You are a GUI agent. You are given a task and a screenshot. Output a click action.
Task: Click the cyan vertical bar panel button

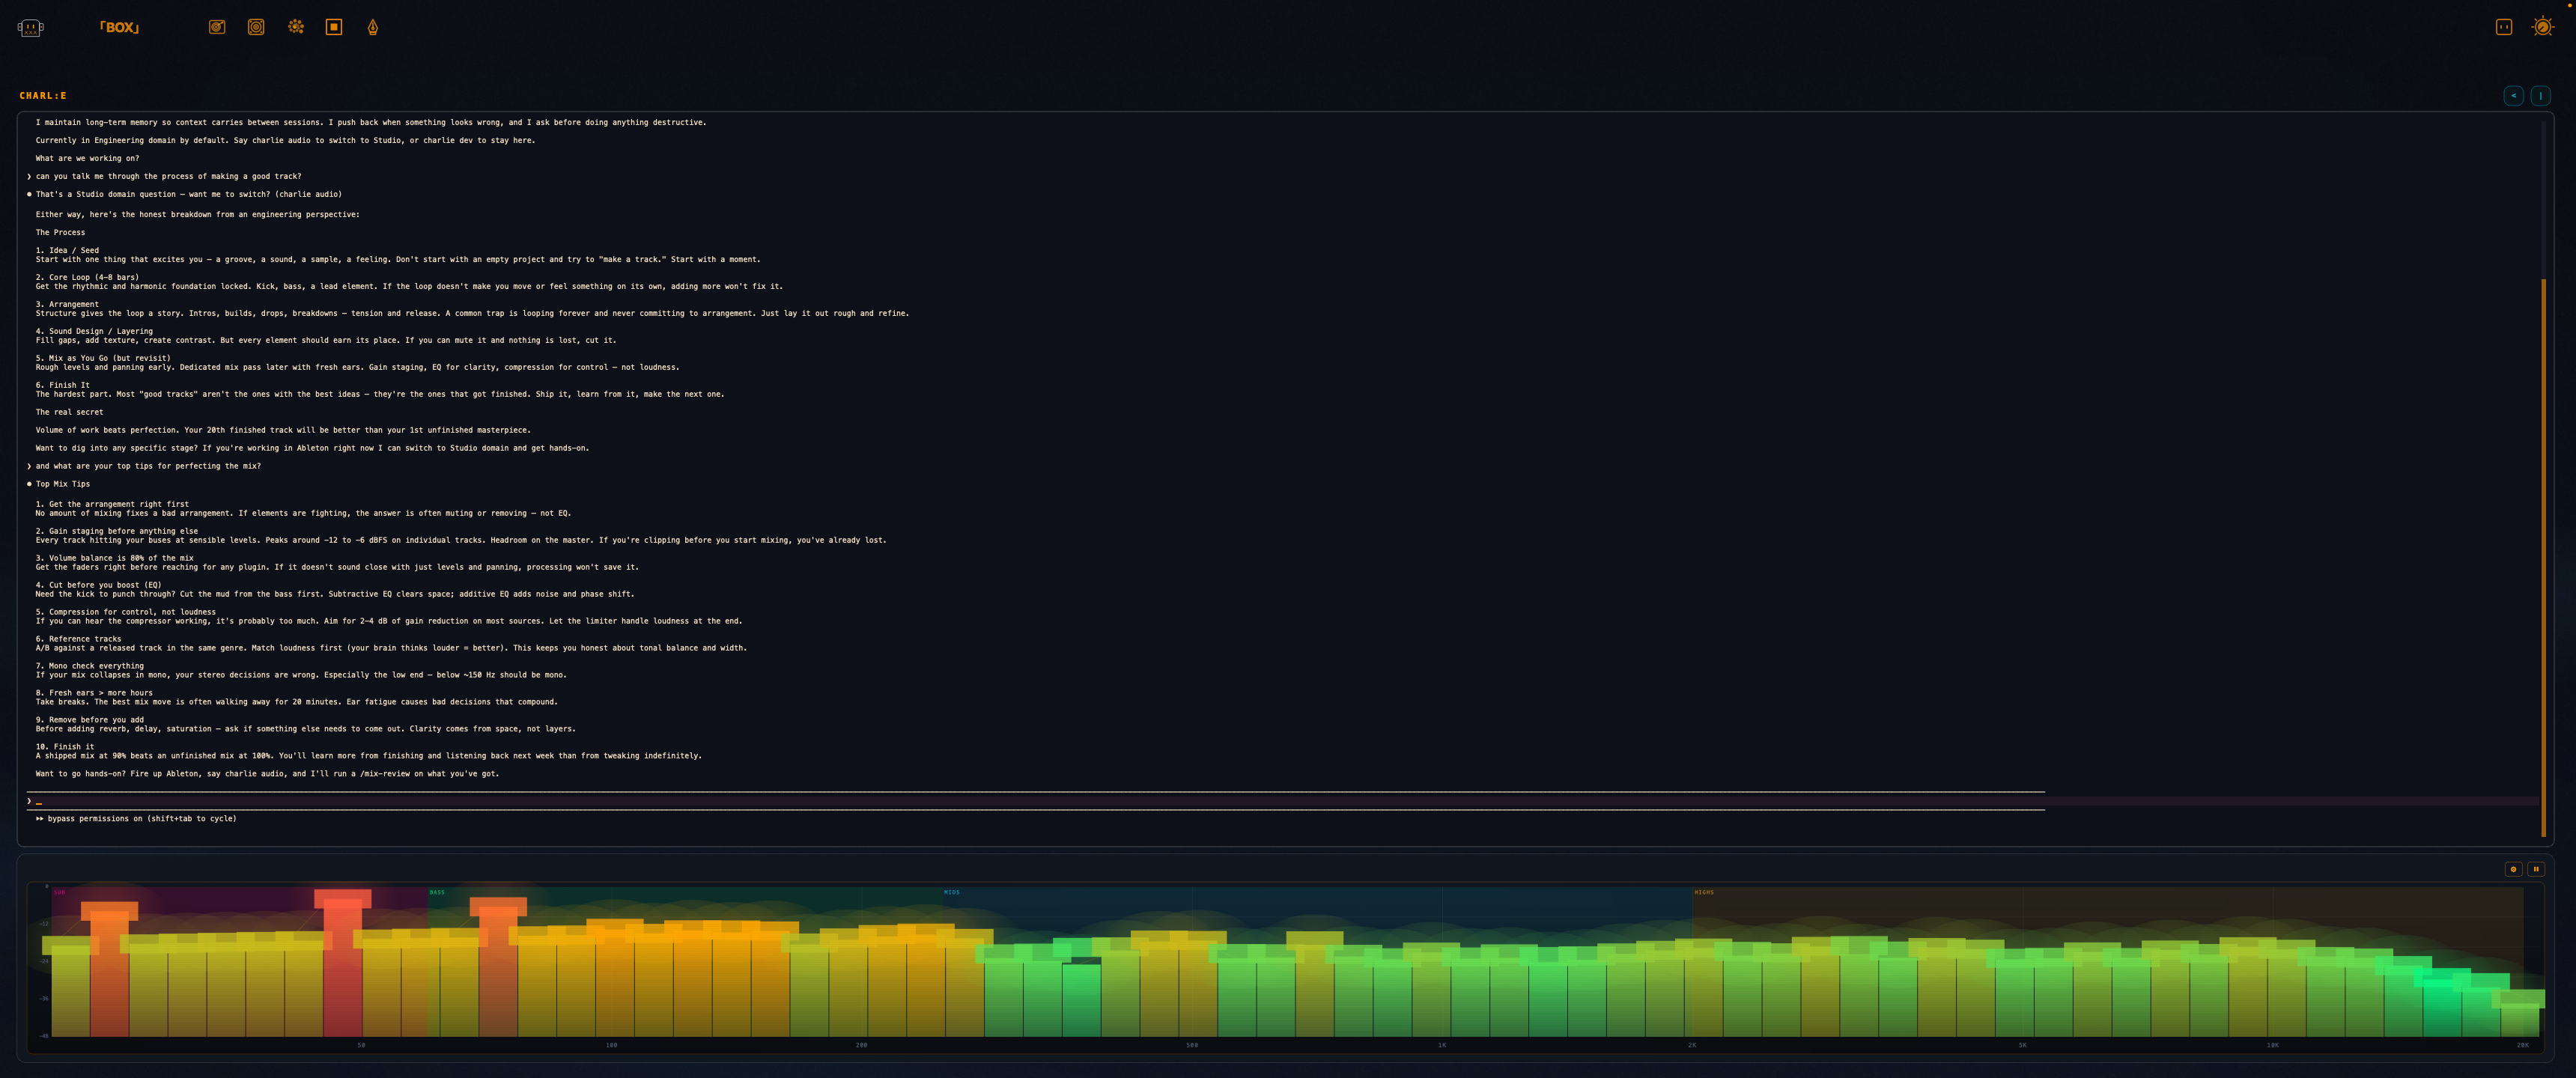[x=2541, y=96]
